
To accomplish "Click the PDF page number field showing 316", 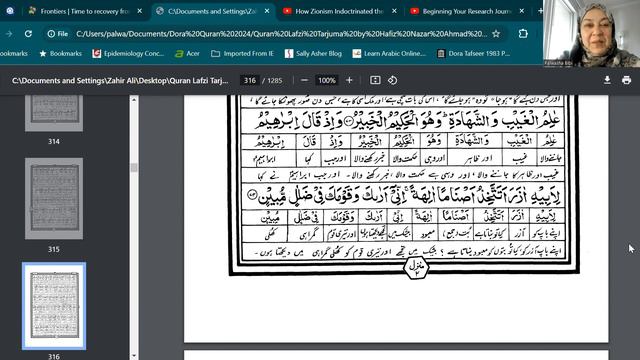I will 250,80.
